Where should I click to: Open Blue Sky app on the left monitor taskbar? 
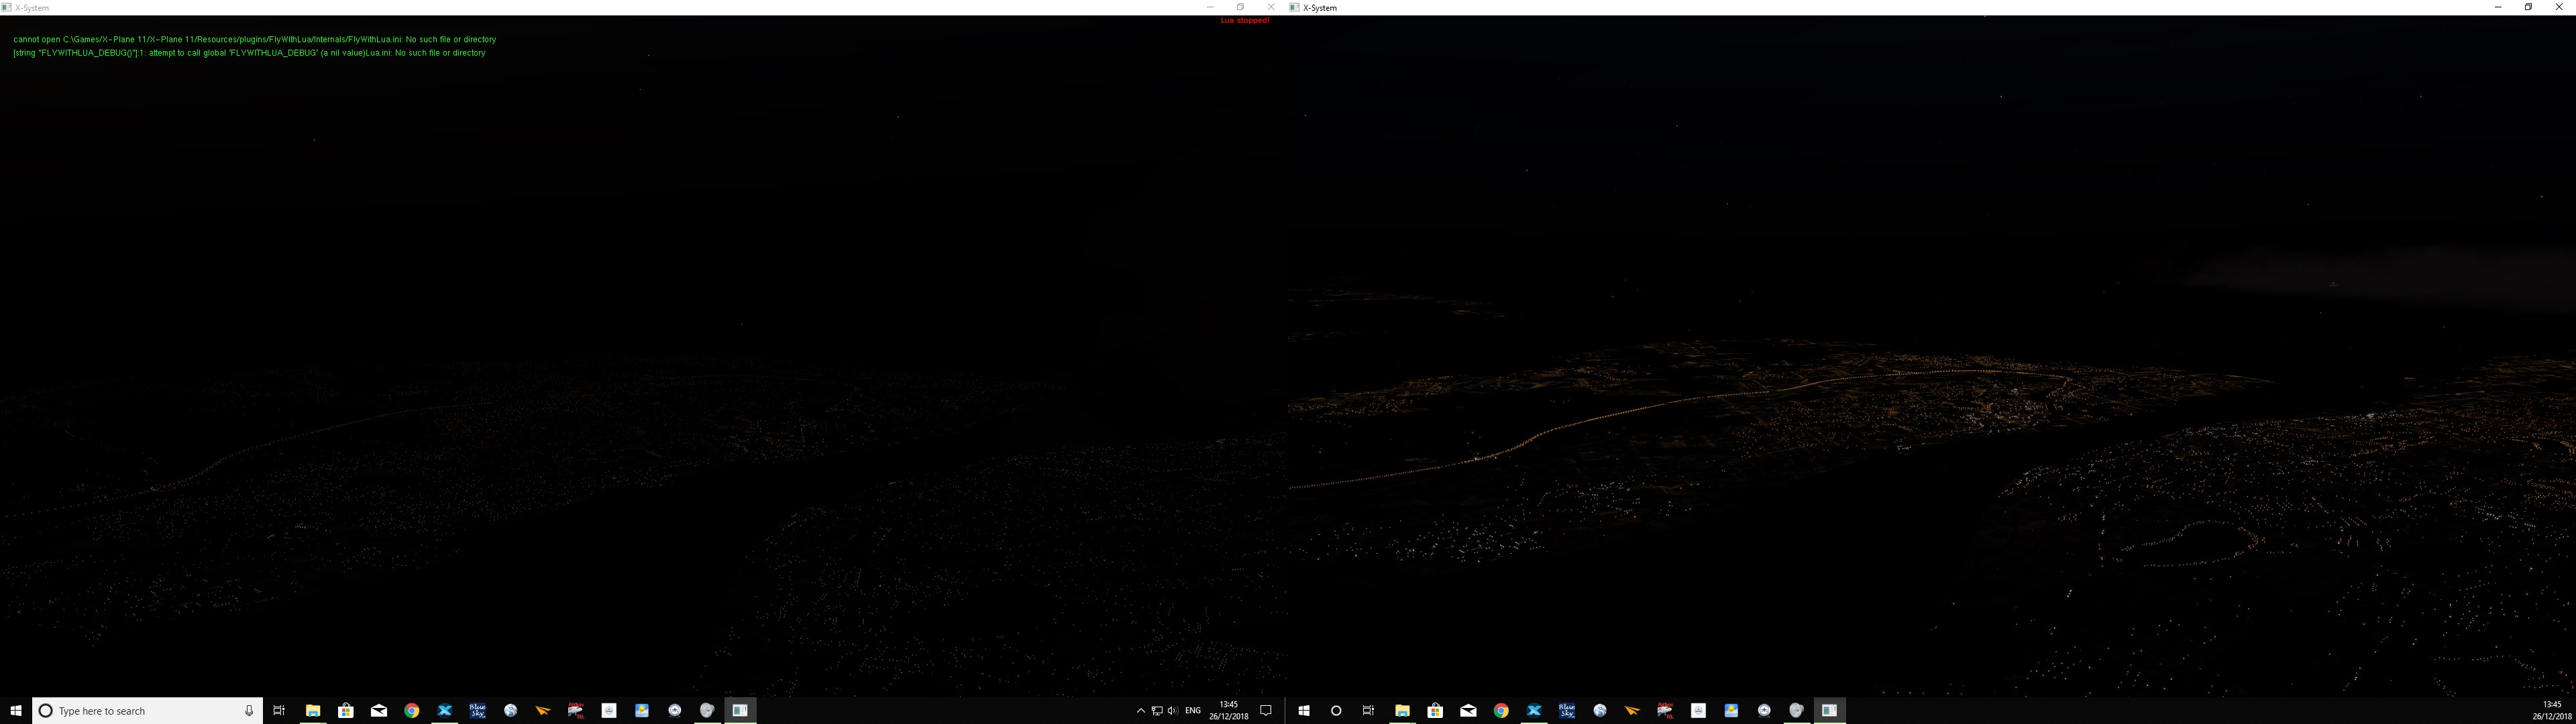(478, 710)
